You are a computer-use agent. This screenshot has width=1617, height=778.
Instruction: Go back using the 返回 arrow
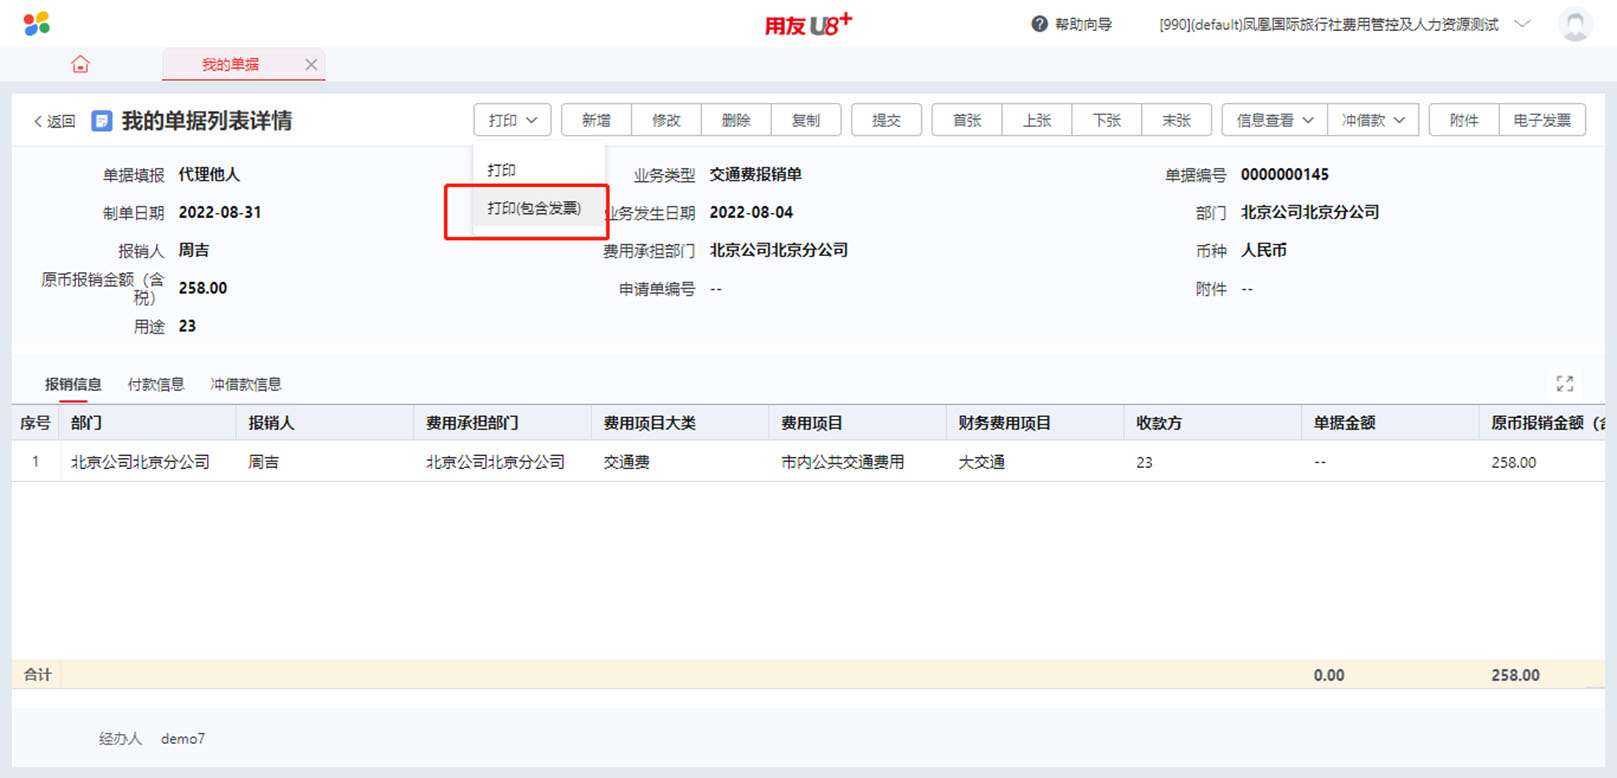coord(54,121)
